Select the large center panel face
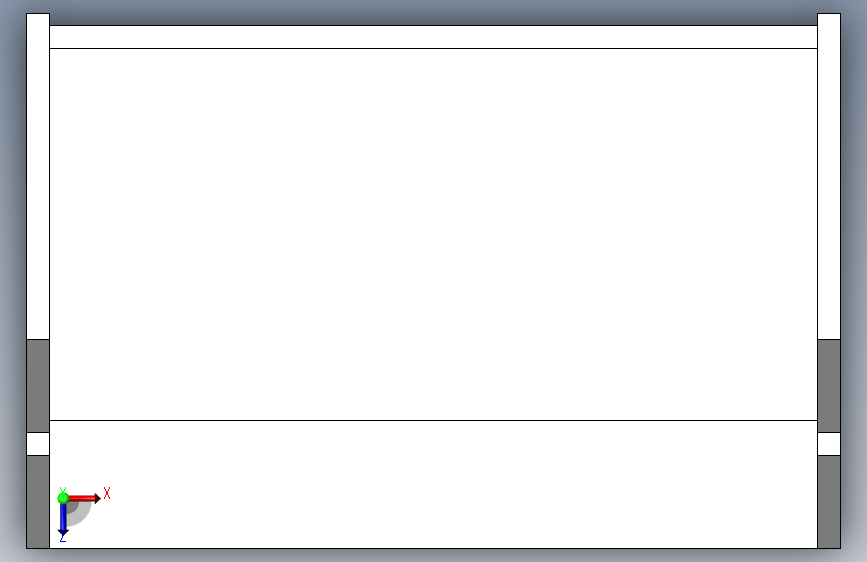The image size is (867, 562). (434, 235)
